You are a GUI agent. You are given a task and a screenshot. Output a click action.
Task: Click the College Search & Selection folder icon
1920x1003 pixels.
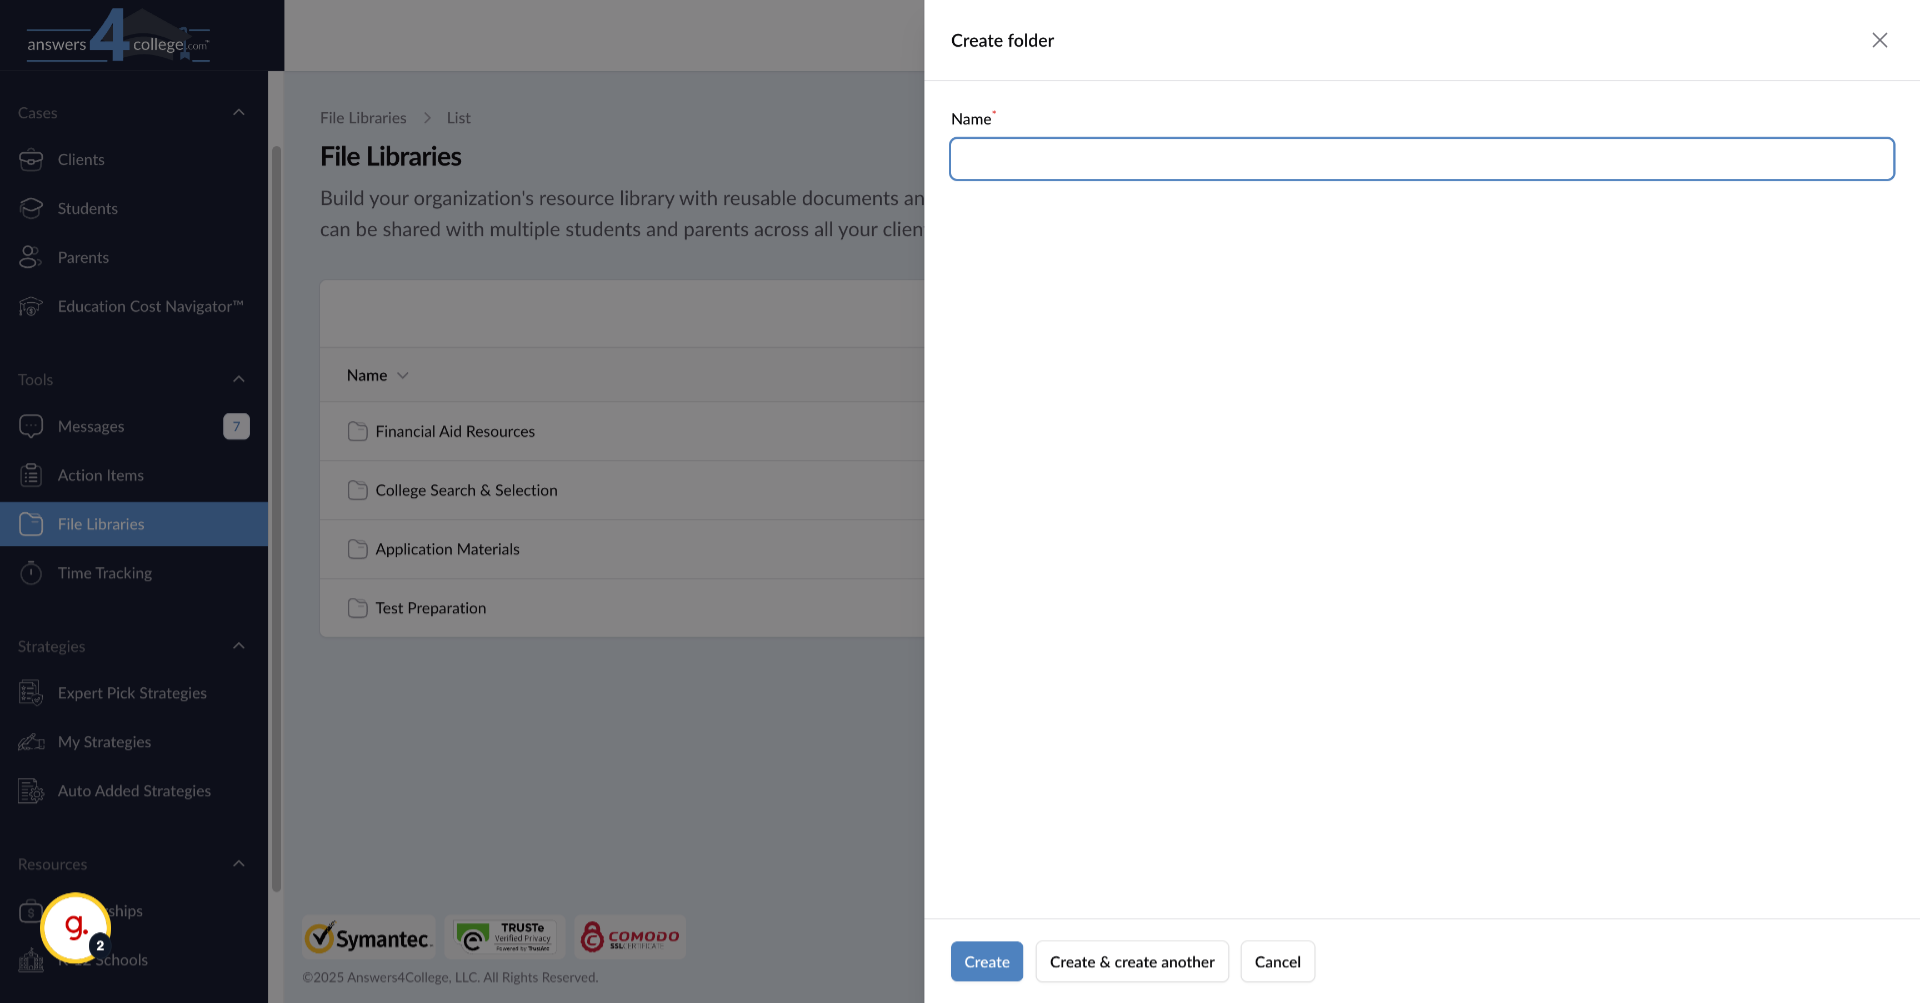coord(357,491)
